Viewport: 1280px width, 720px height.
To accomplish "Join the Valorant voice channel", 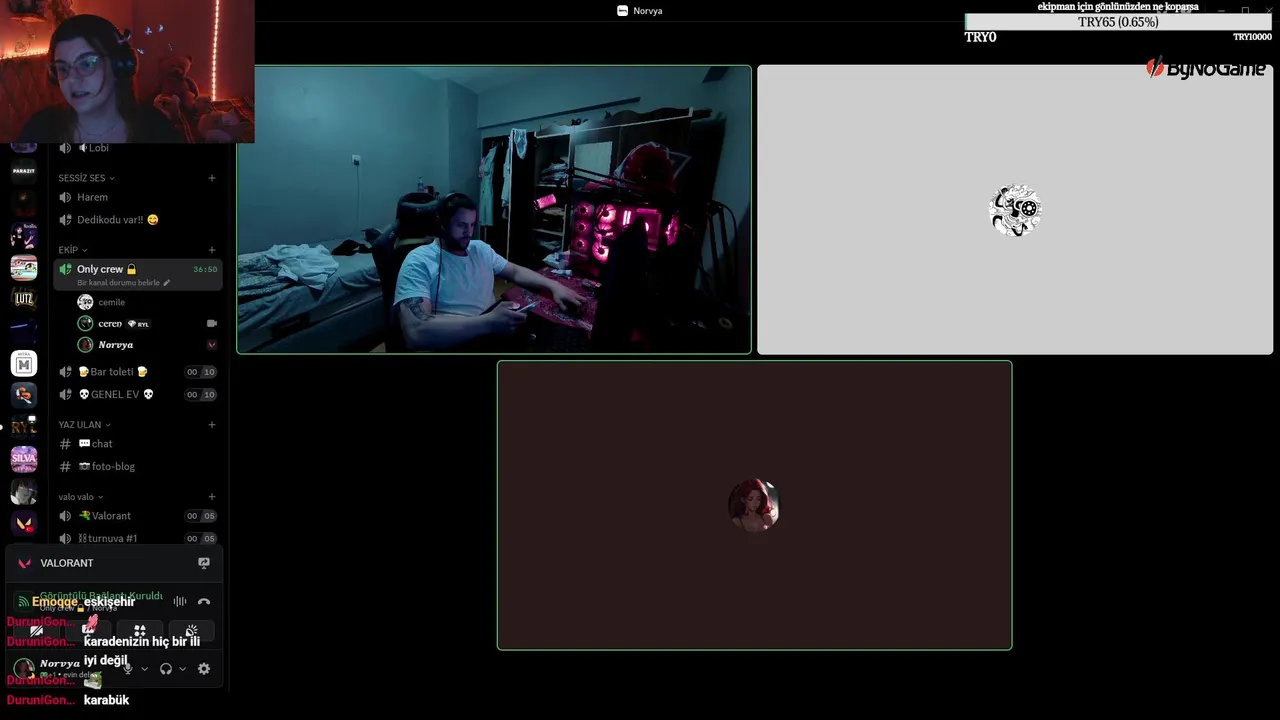I will click(x=138, y=516).
